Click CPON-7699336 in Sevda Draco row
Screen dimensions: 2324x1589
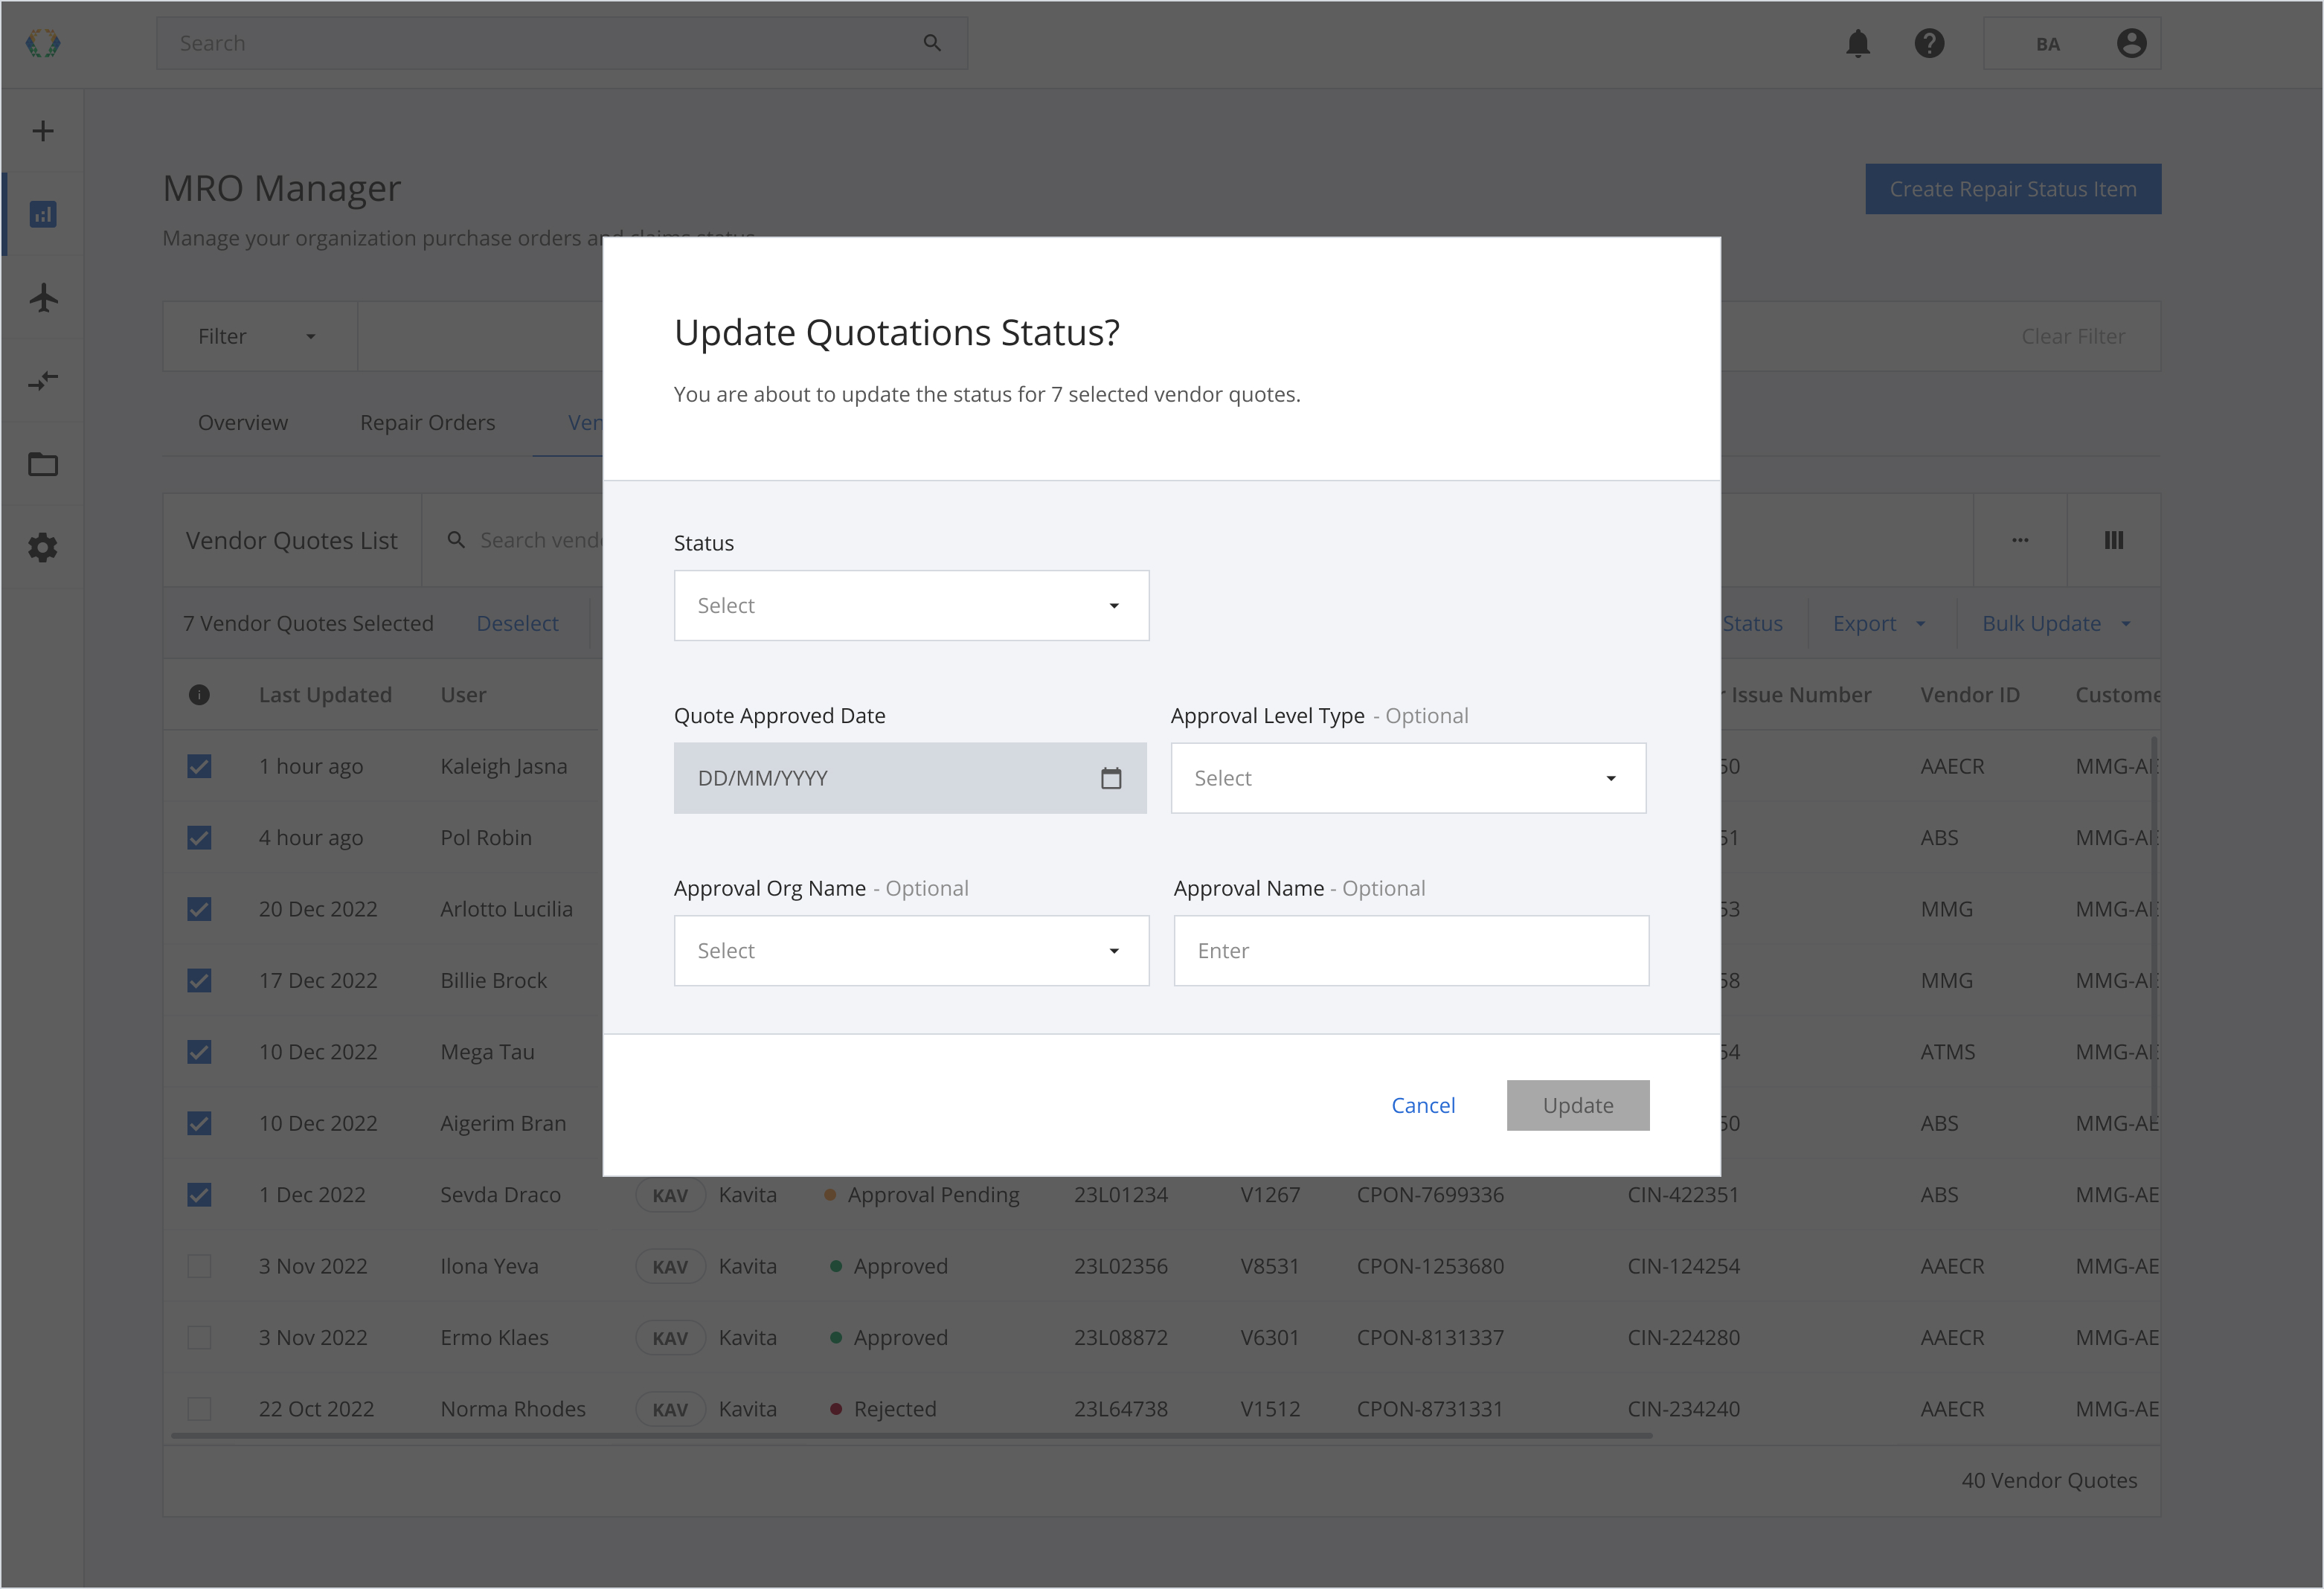point(1430,1195)
